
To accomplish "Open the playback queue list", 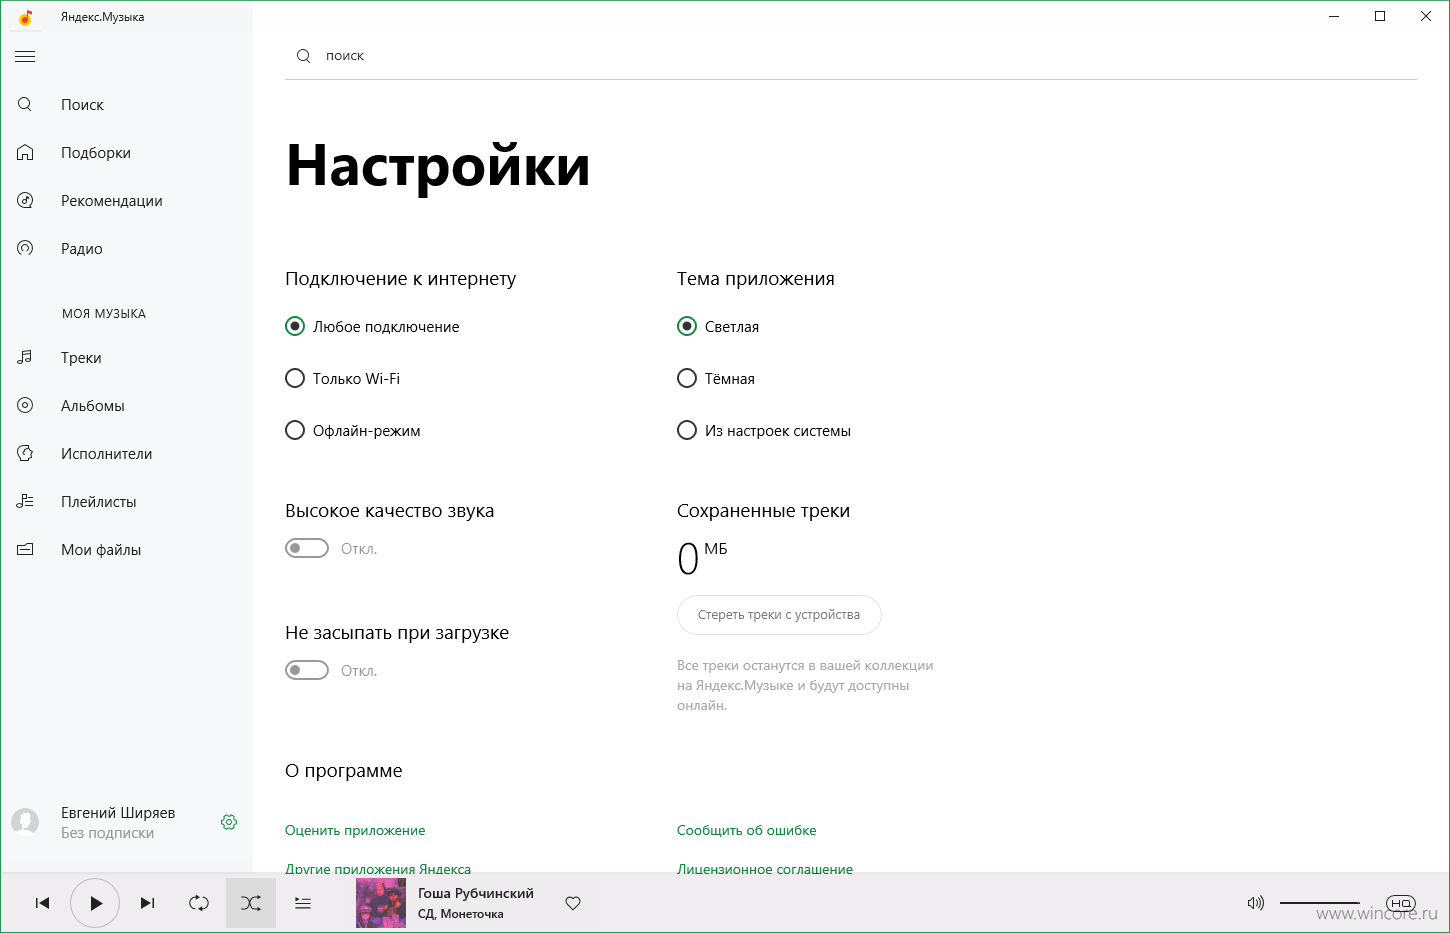I will 303,903.
